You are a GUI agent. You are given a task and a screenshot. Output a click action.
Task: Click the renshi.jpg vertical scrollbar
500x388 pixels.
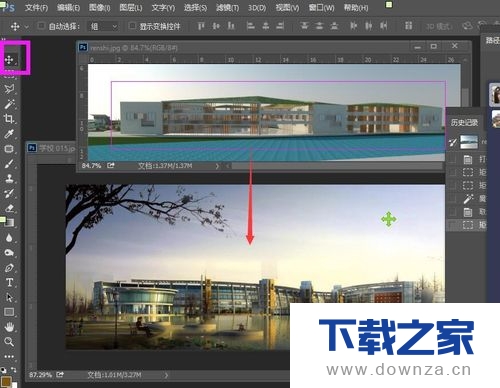[x=466, y=97]
